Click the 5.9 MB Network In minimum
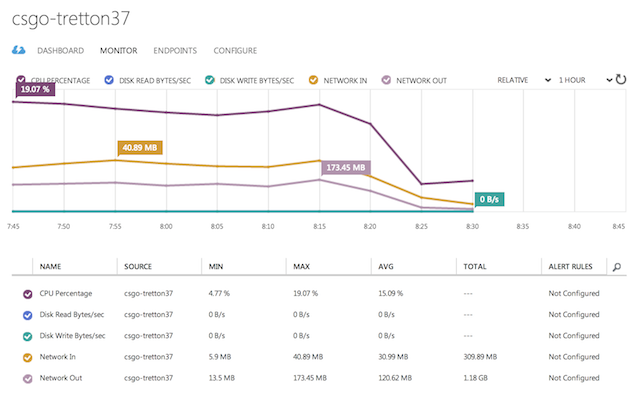This screenshot has height=406, width=640. [220, 357]
